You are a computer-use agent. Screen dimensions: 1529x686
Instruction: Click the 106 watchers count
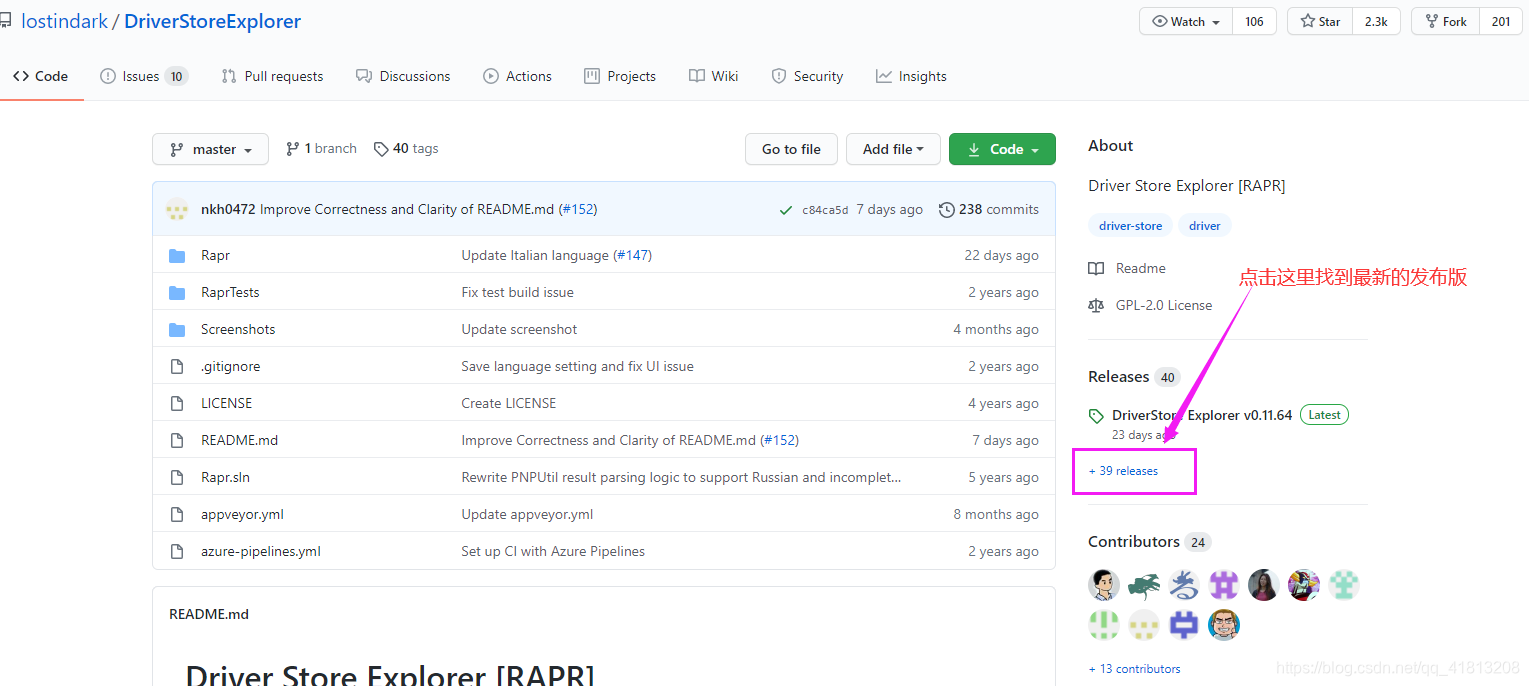click(x=1254, y=21)
